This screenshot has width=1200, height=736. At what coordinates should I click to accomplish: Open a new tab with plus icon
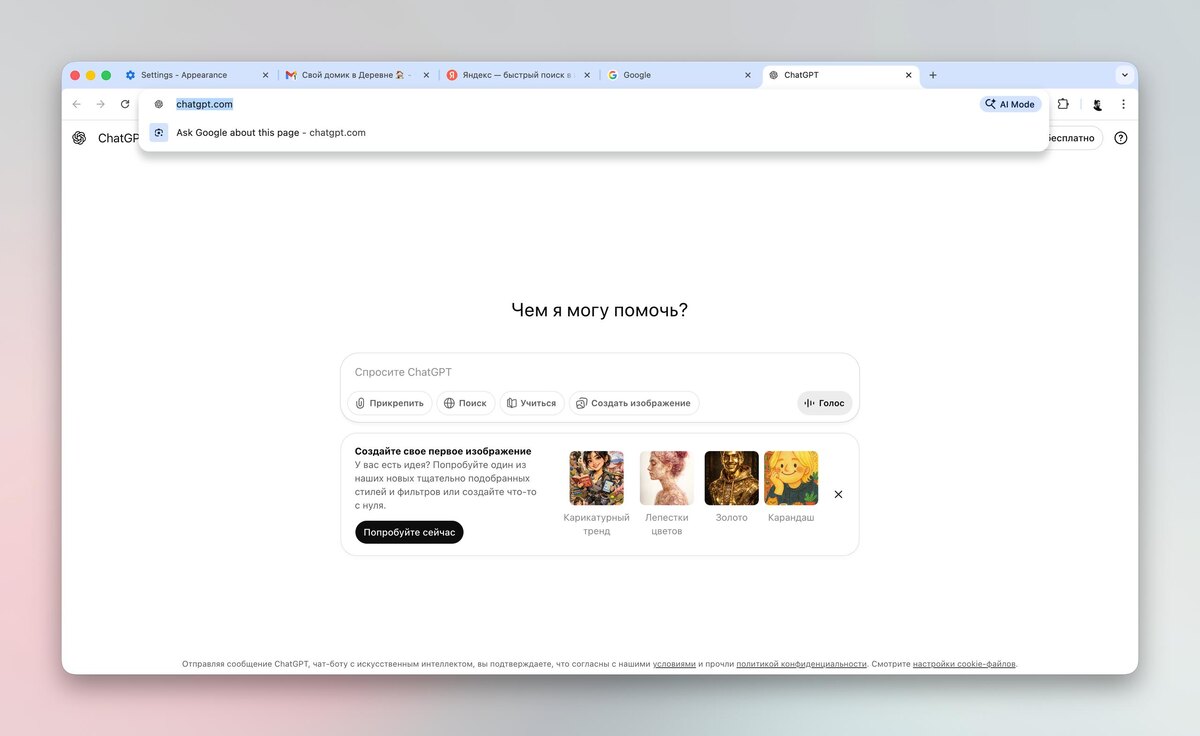point(933,75)
